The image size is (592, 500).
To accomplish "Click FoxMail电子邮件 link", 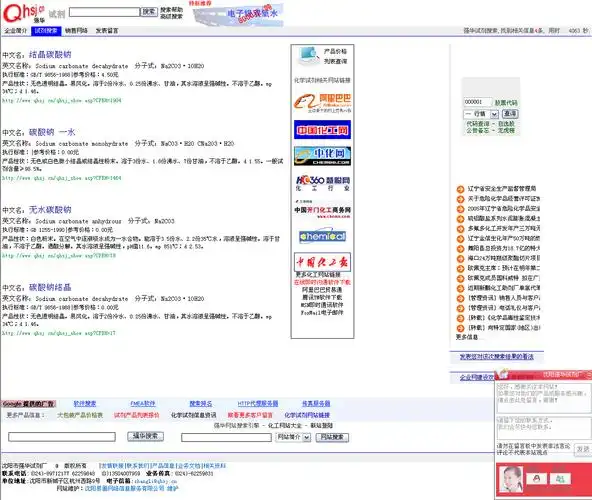I will pos(322,313).
